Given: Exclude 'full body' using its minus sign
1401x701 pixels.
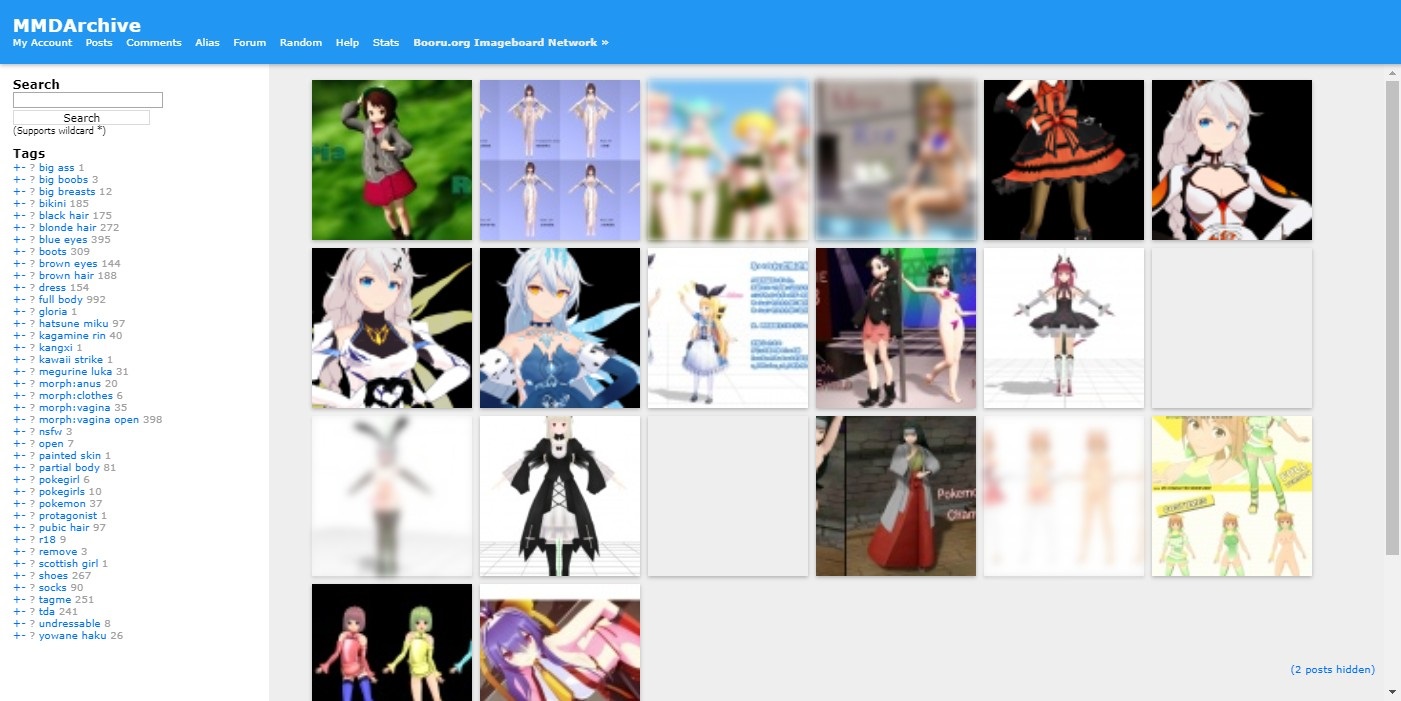Looking at the screenshot, I should pyautogui.click(x=23, y=300).
